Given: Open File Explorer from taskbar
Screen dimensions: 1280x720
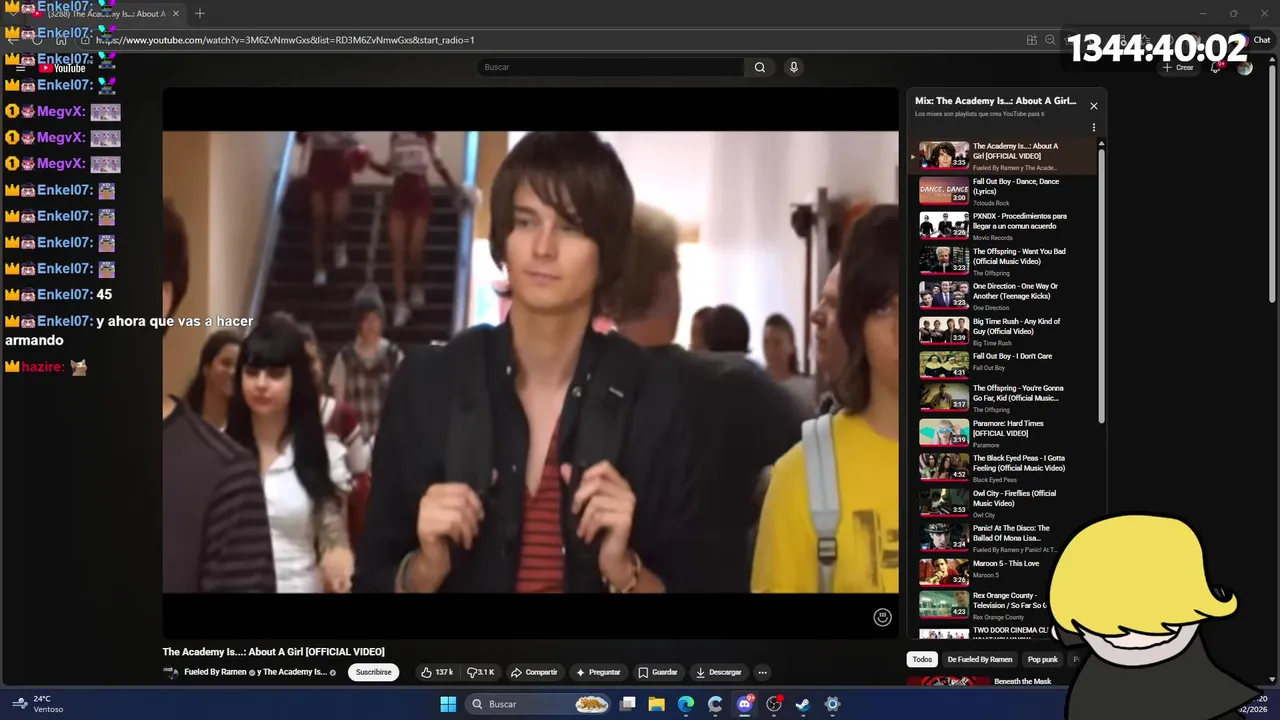Looking at the screenshot, I should pyautogui.click(x=657, y=704).
